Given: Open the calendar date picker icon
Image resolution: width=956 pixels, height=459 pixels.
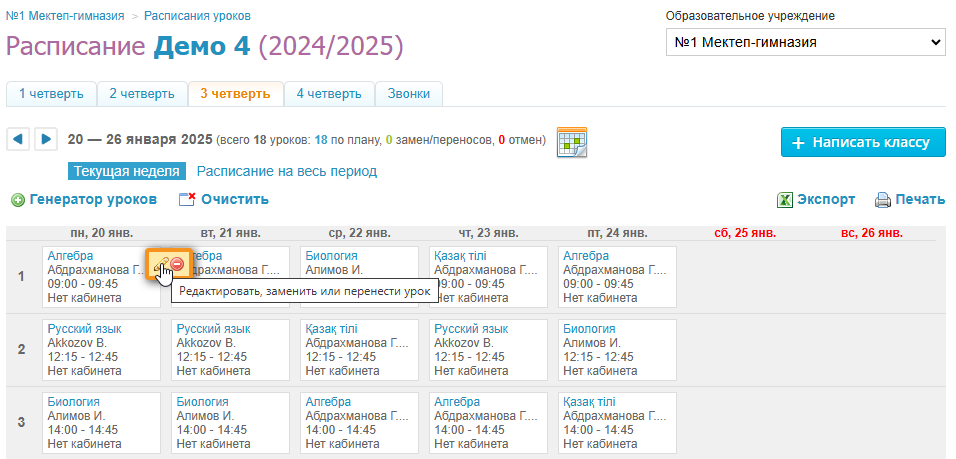Looking at the screenshot, I should [x=571, y=142].
